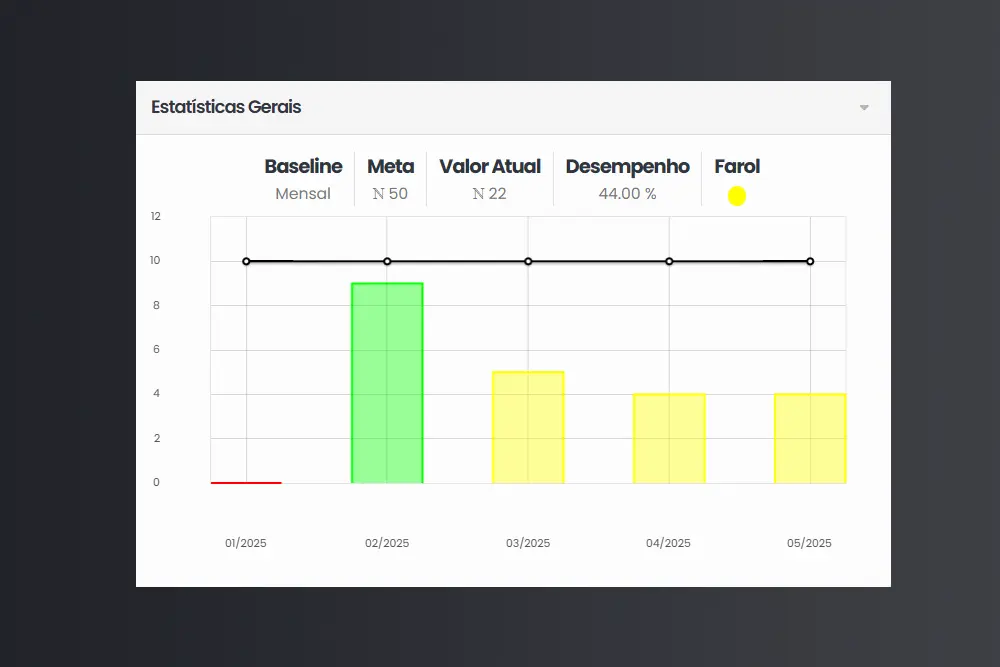This screenshot has width=1000, height=667.
Task: Select the green bar for 02/2025
Action: (387, 383)
